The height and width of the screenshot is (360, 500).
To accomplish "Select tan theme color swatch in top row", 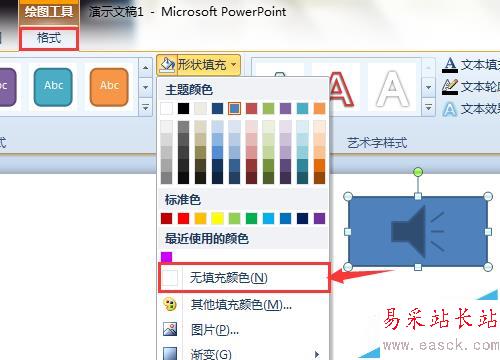I will [x=200, y=109].
